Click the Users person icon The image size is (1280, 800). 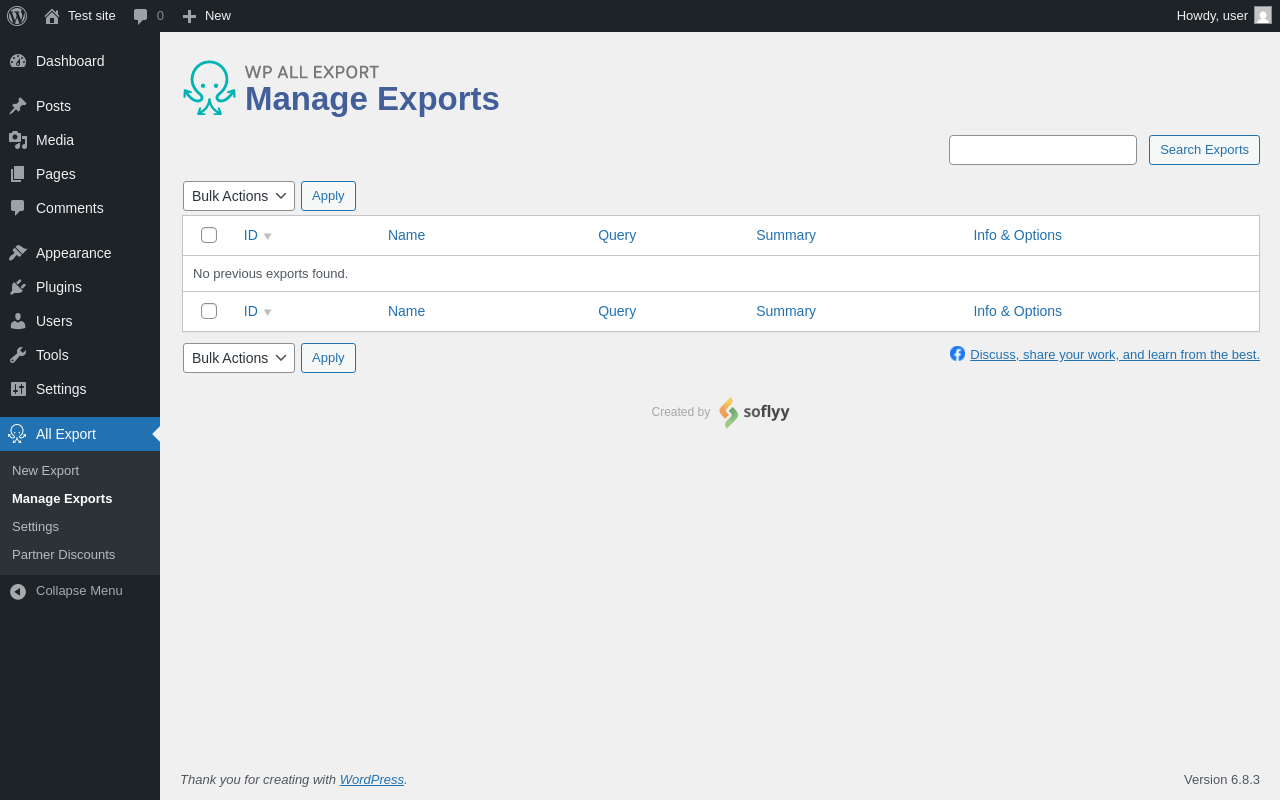coord(18,321)
